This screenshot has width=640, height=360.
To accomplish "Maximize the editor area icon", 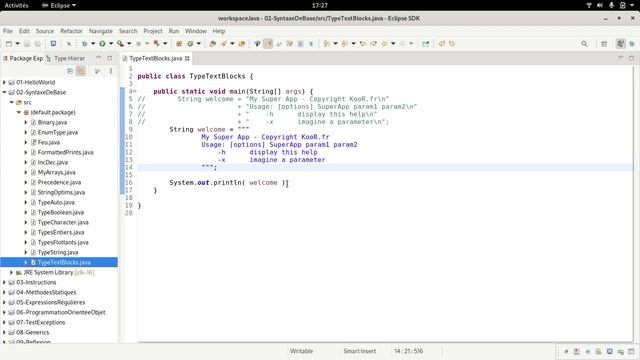I will point(631,58).
